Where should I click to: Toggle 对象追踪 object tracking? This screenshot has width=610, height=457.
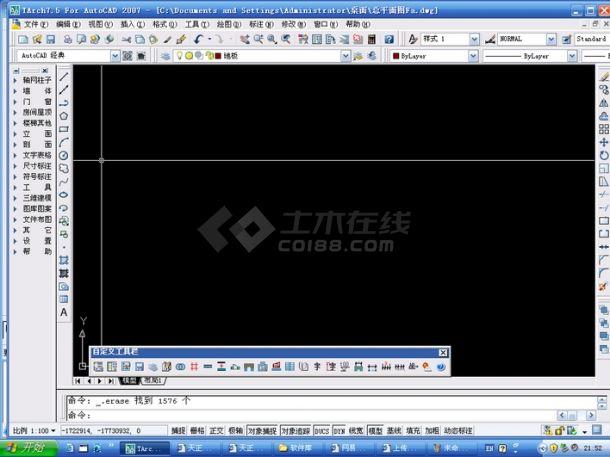point(296,431)
